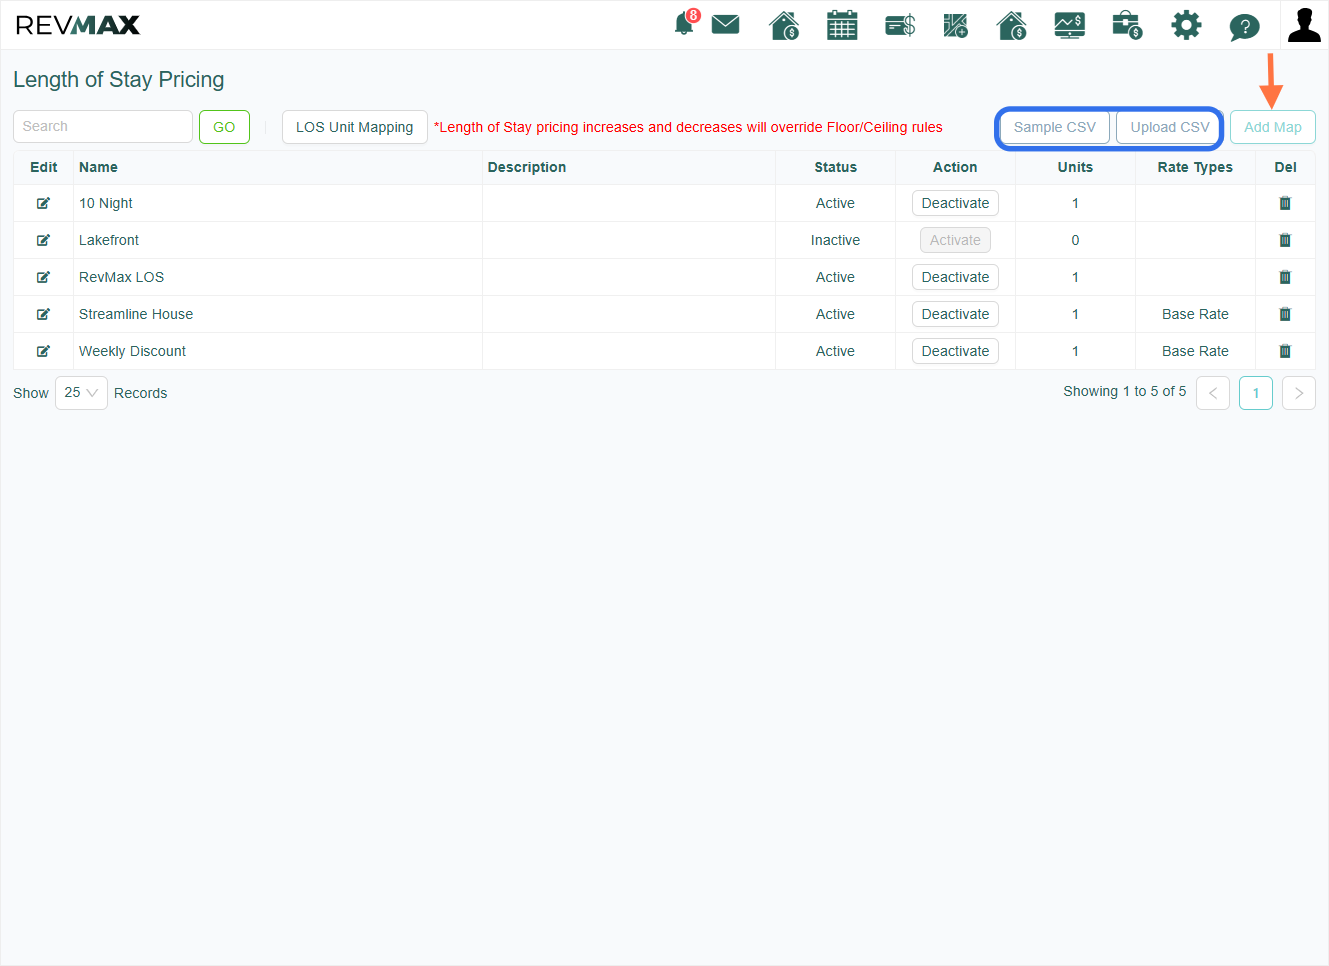The width and height of the screenshot is (1329, 966).
Task: Edit the RevMax LOS pricing row
Action: click(x=43, y=277)
